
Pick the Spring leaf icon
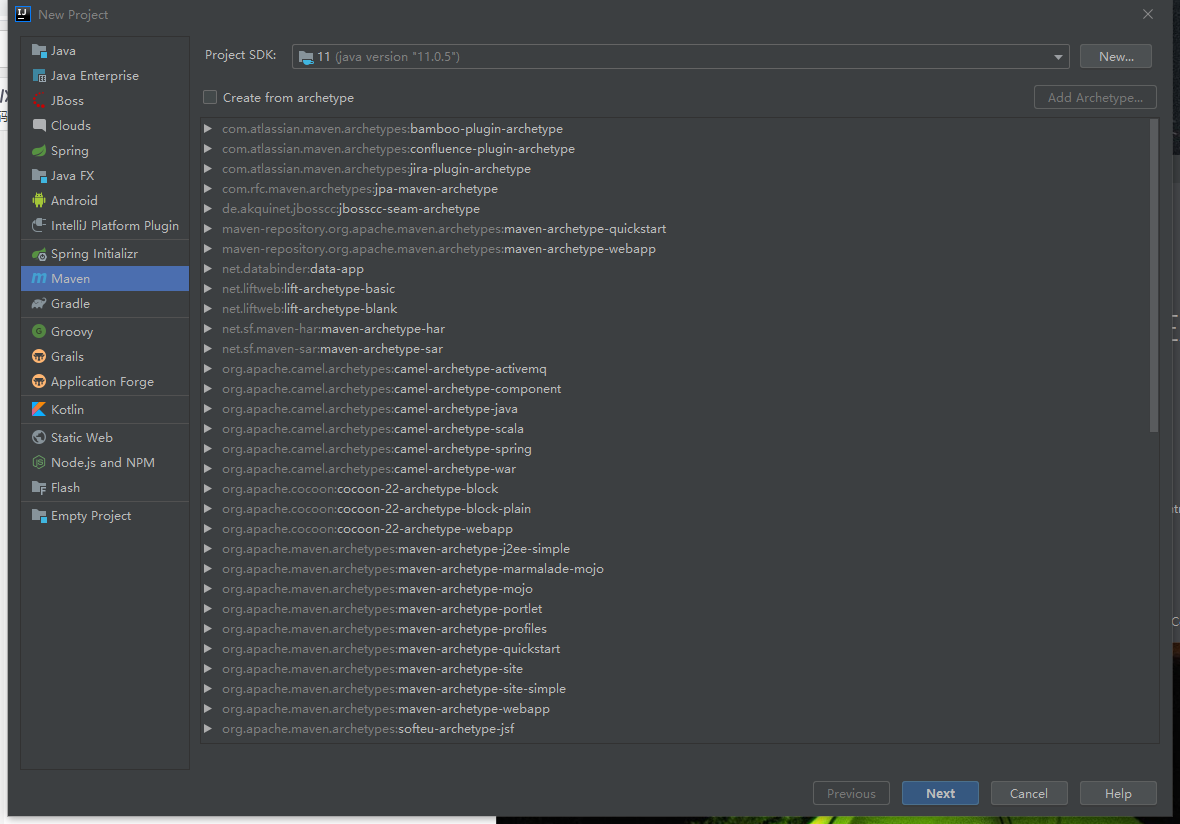[x=39, y=151]
